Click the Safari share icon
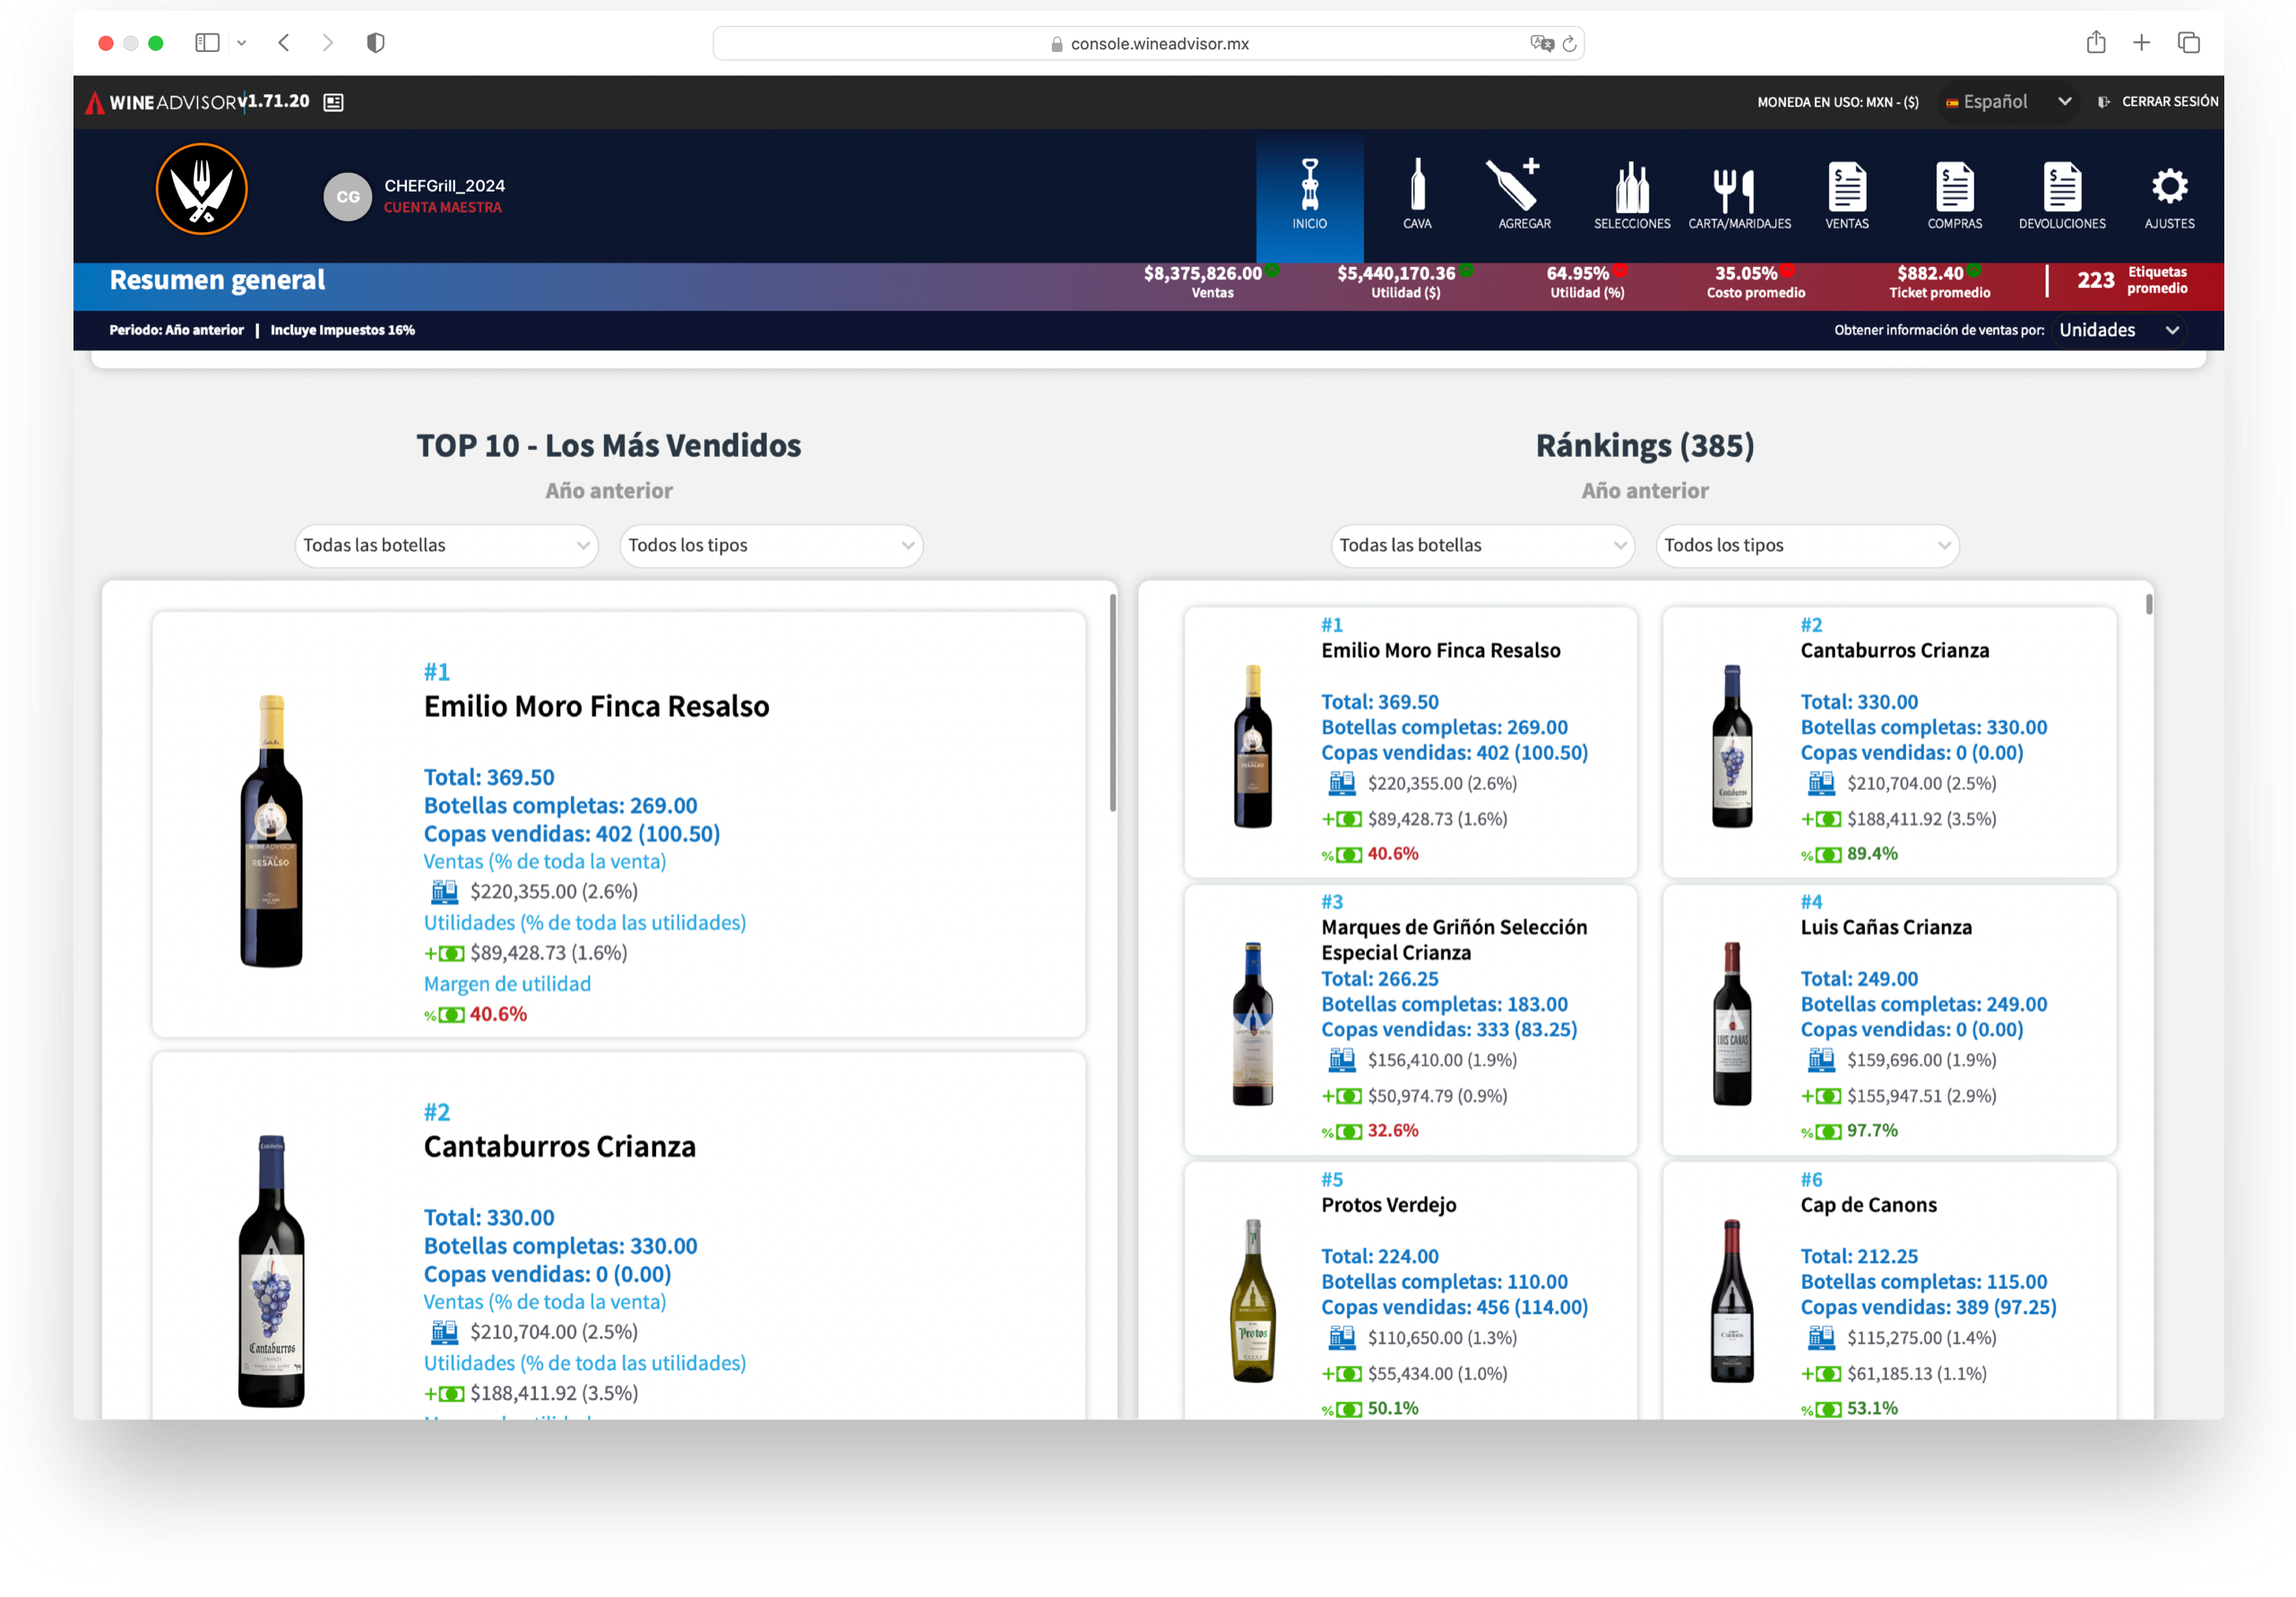Image resolution: width=2296 pixels, height=1597 pixels. (2096, 42)
